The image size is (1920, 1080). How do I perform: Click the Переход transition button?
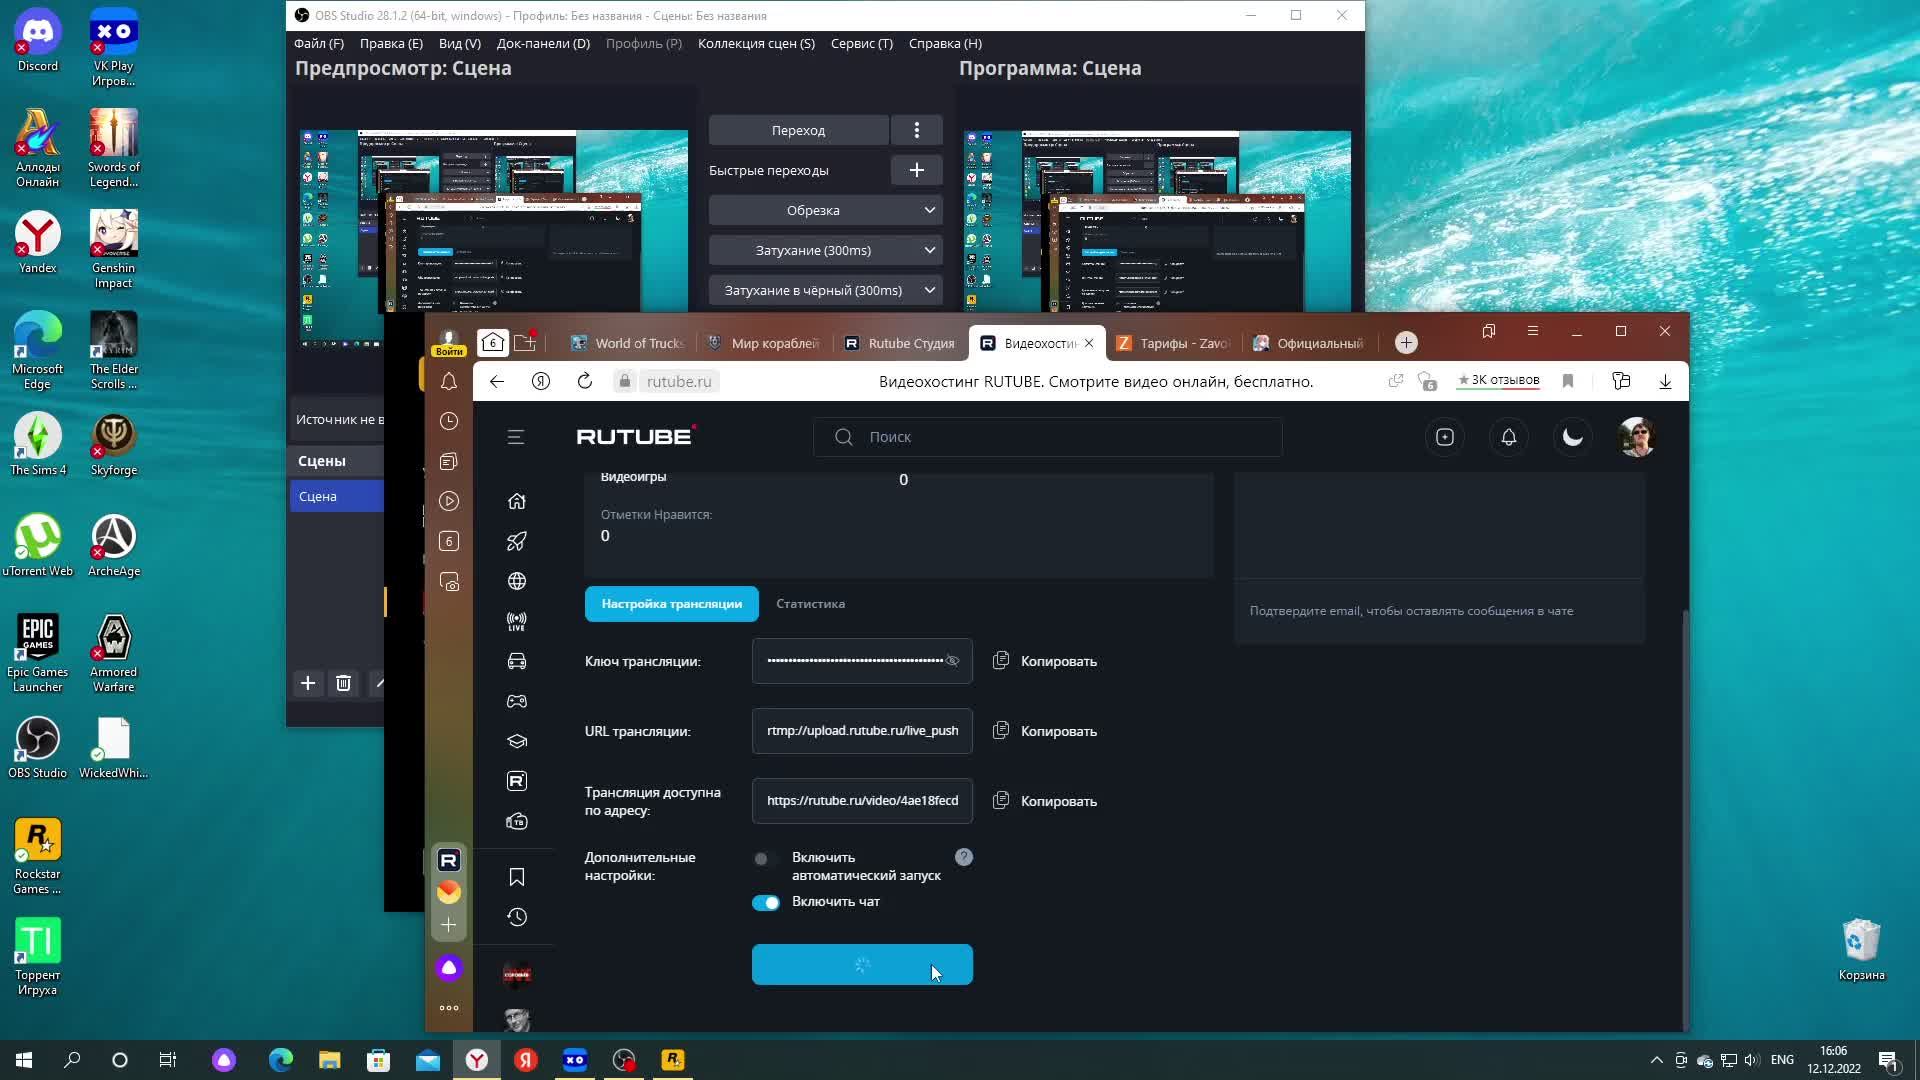[x=798, y=130]
